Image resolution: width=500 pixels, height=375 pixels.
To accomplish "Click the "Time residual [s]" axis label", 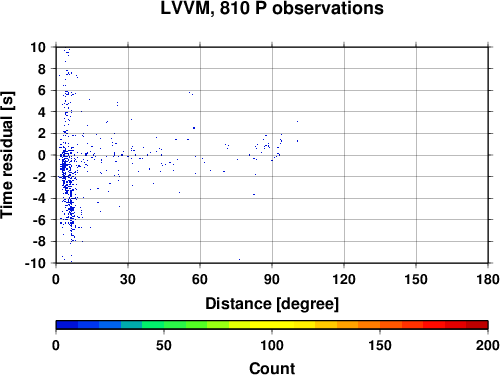I will coord(7,155).
